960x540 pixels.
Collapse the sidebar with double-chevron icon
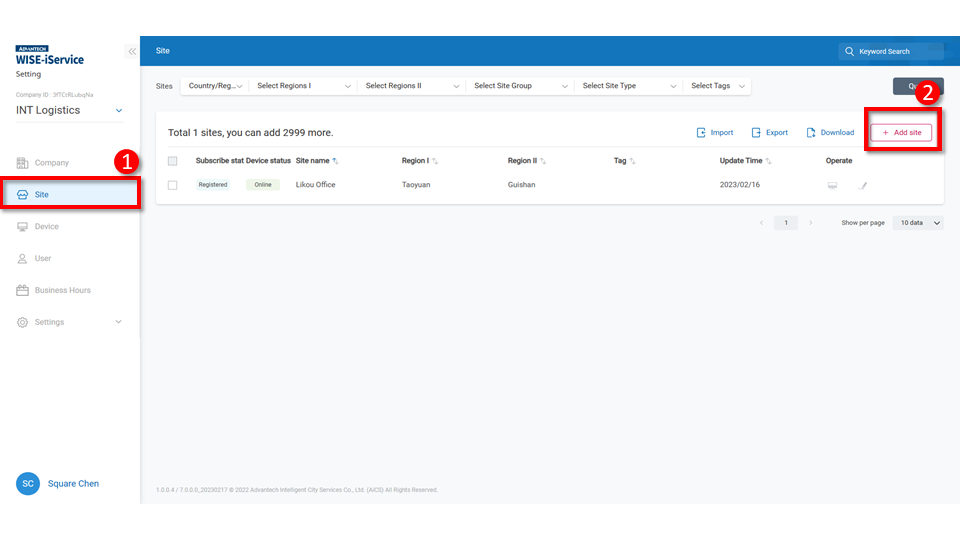coord(132,51)
